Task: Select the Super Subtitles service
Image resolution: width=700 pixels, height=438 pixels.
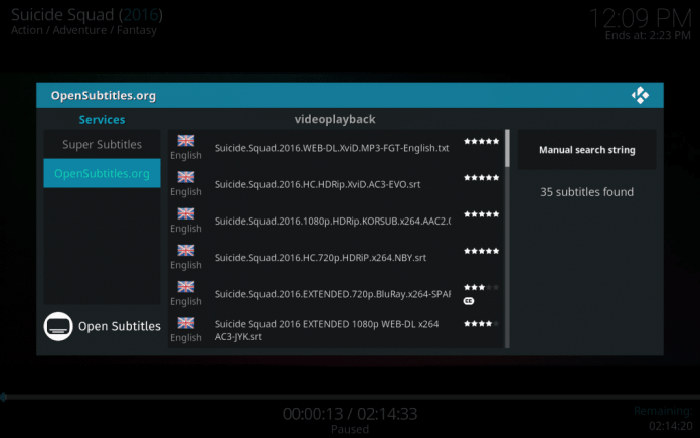Action: pyautogui.click(x=102, y=144)
